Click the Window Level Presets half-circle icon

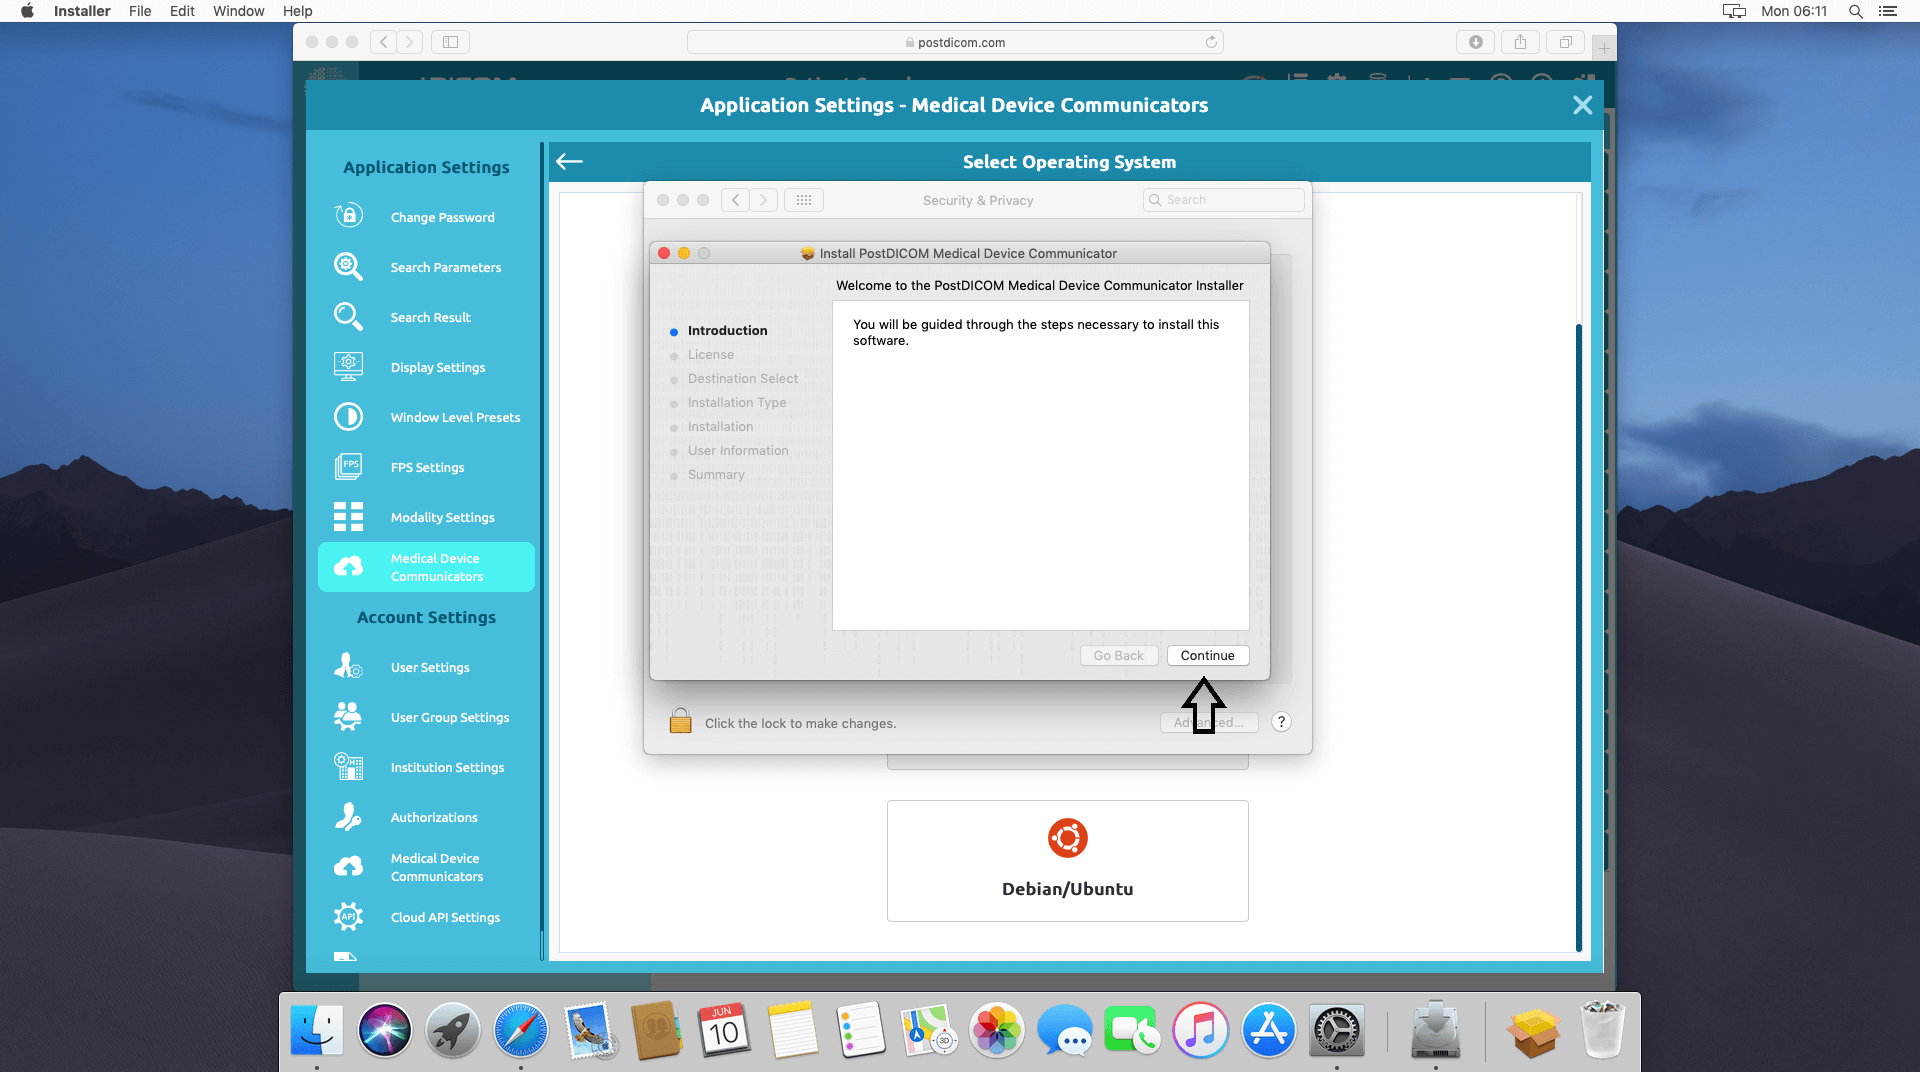coord(348,416)
